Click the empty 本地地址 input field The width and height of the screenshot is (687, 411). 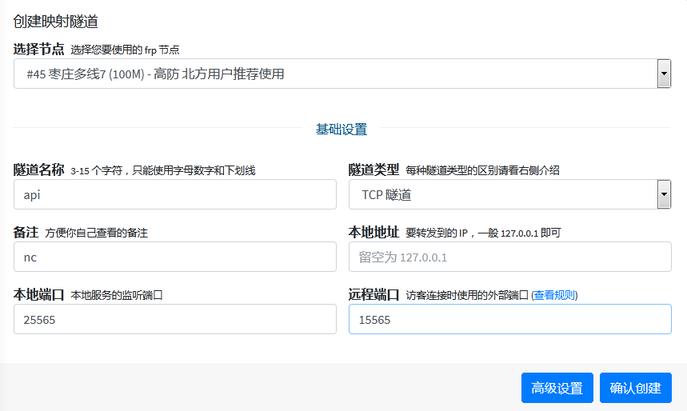pyautogui.click(x=509, y=257)
